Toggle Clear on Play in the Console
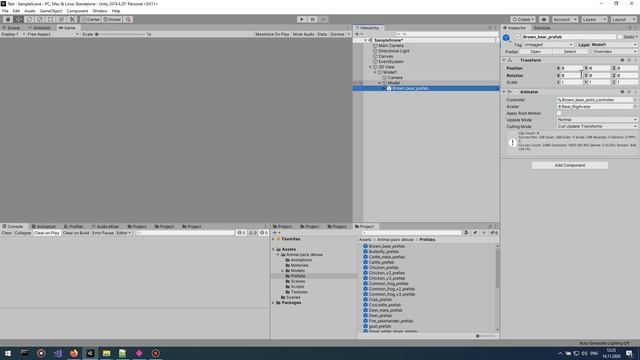Viewport: 640px width, 360px height. click(x=47, y=233)
